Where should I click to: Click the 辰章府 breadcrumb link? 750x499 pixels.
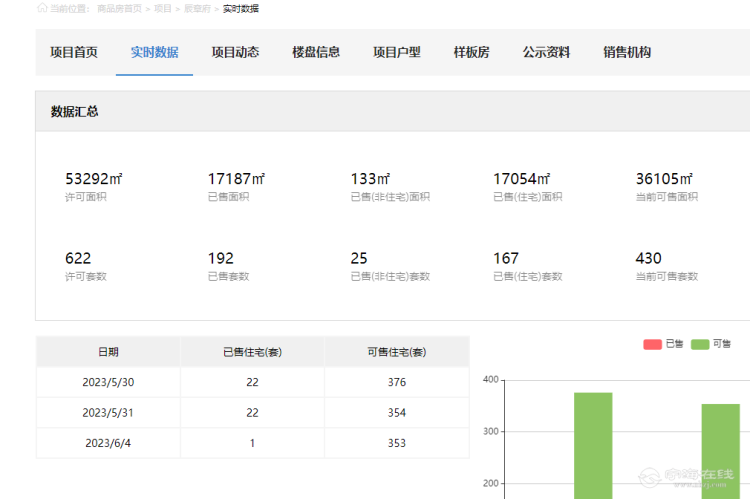click(197, 8)
